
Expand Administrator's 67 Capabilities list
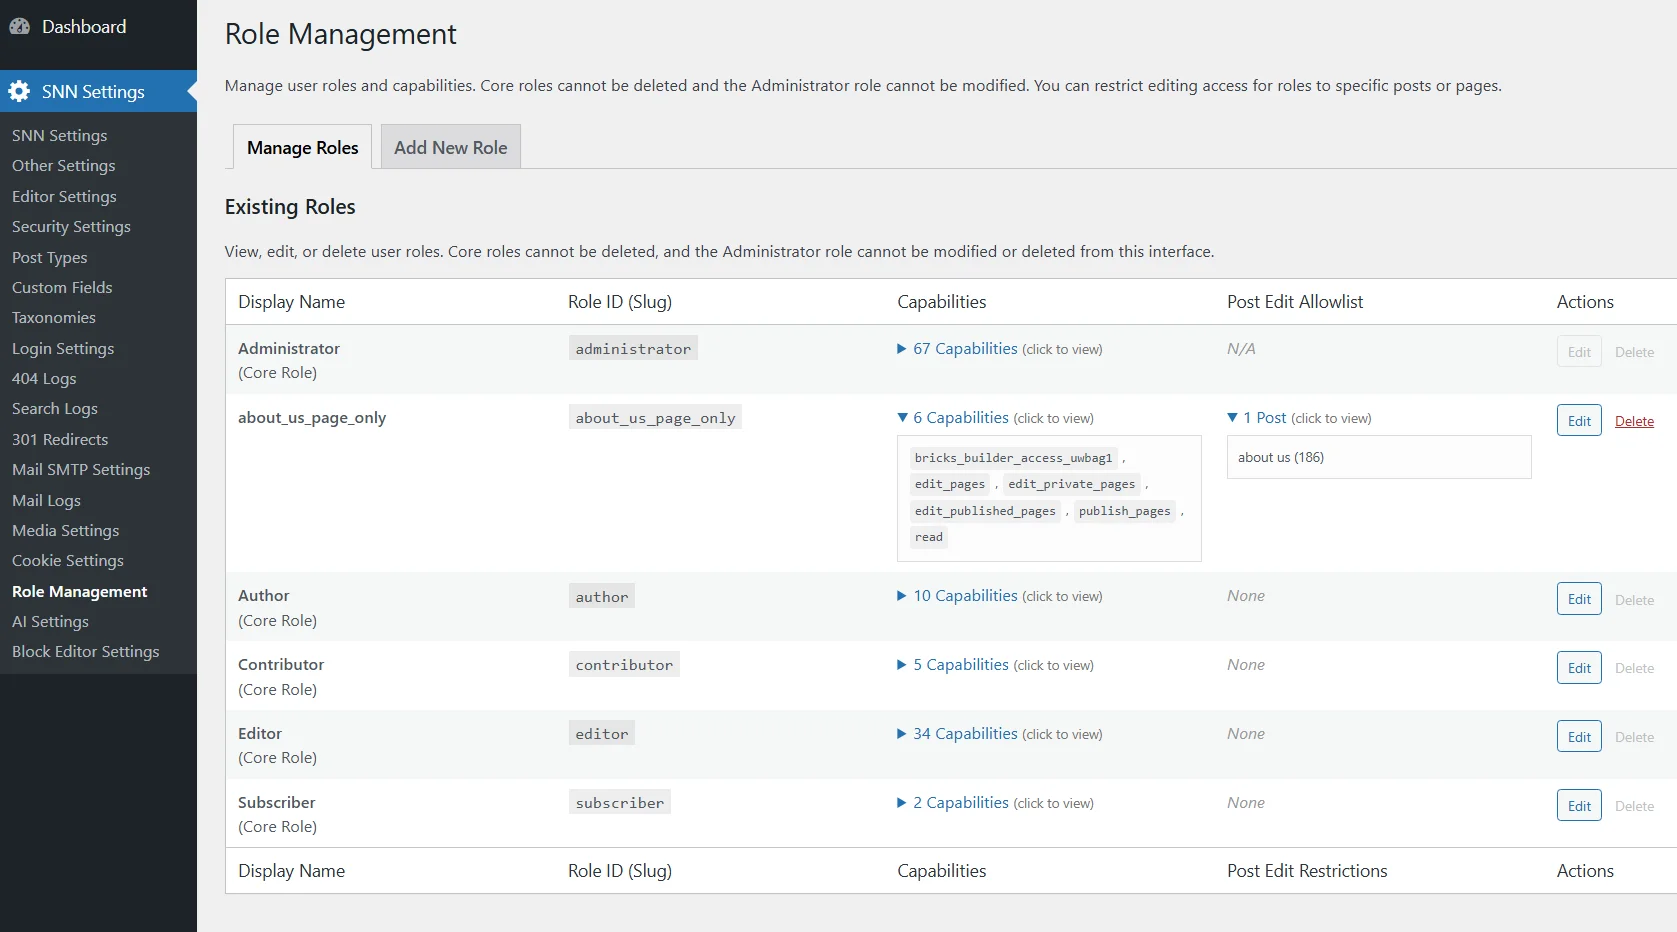[964, 349]
